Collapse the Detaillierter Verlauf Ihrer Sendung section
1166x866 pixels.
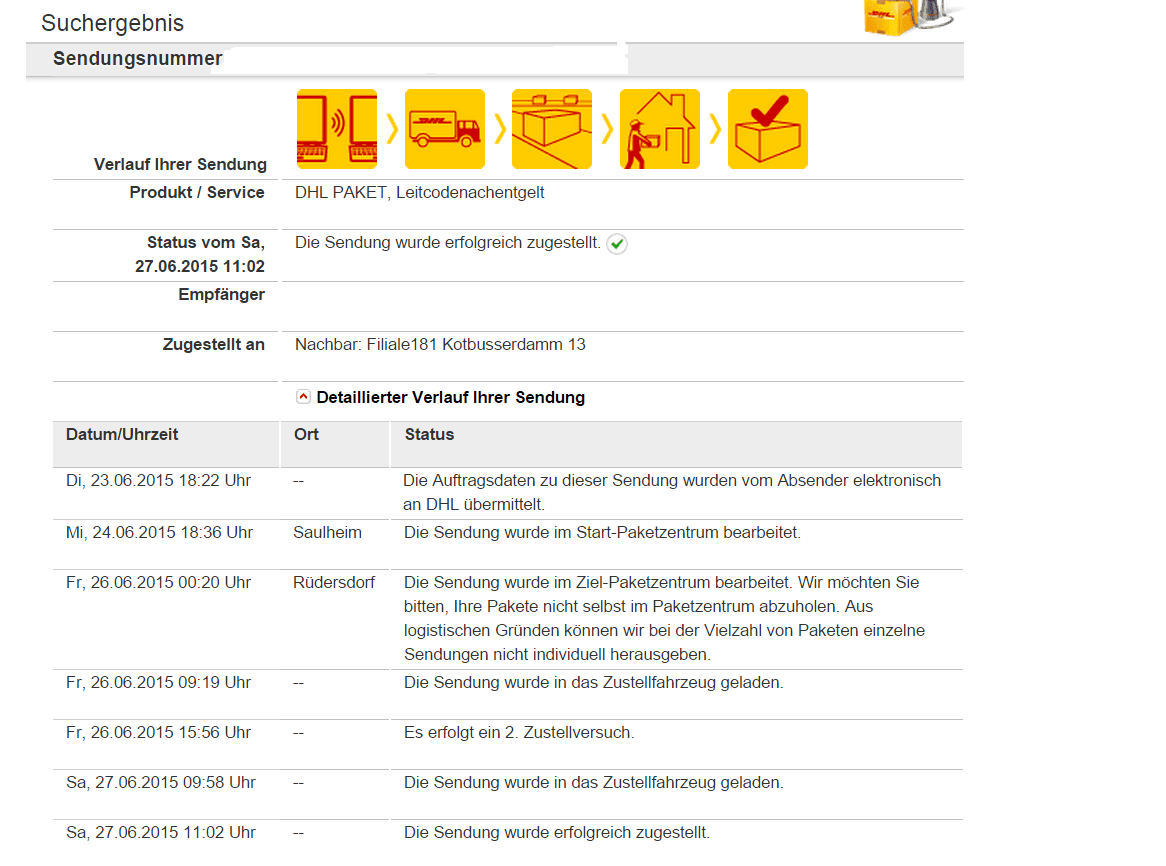(303, 397)
